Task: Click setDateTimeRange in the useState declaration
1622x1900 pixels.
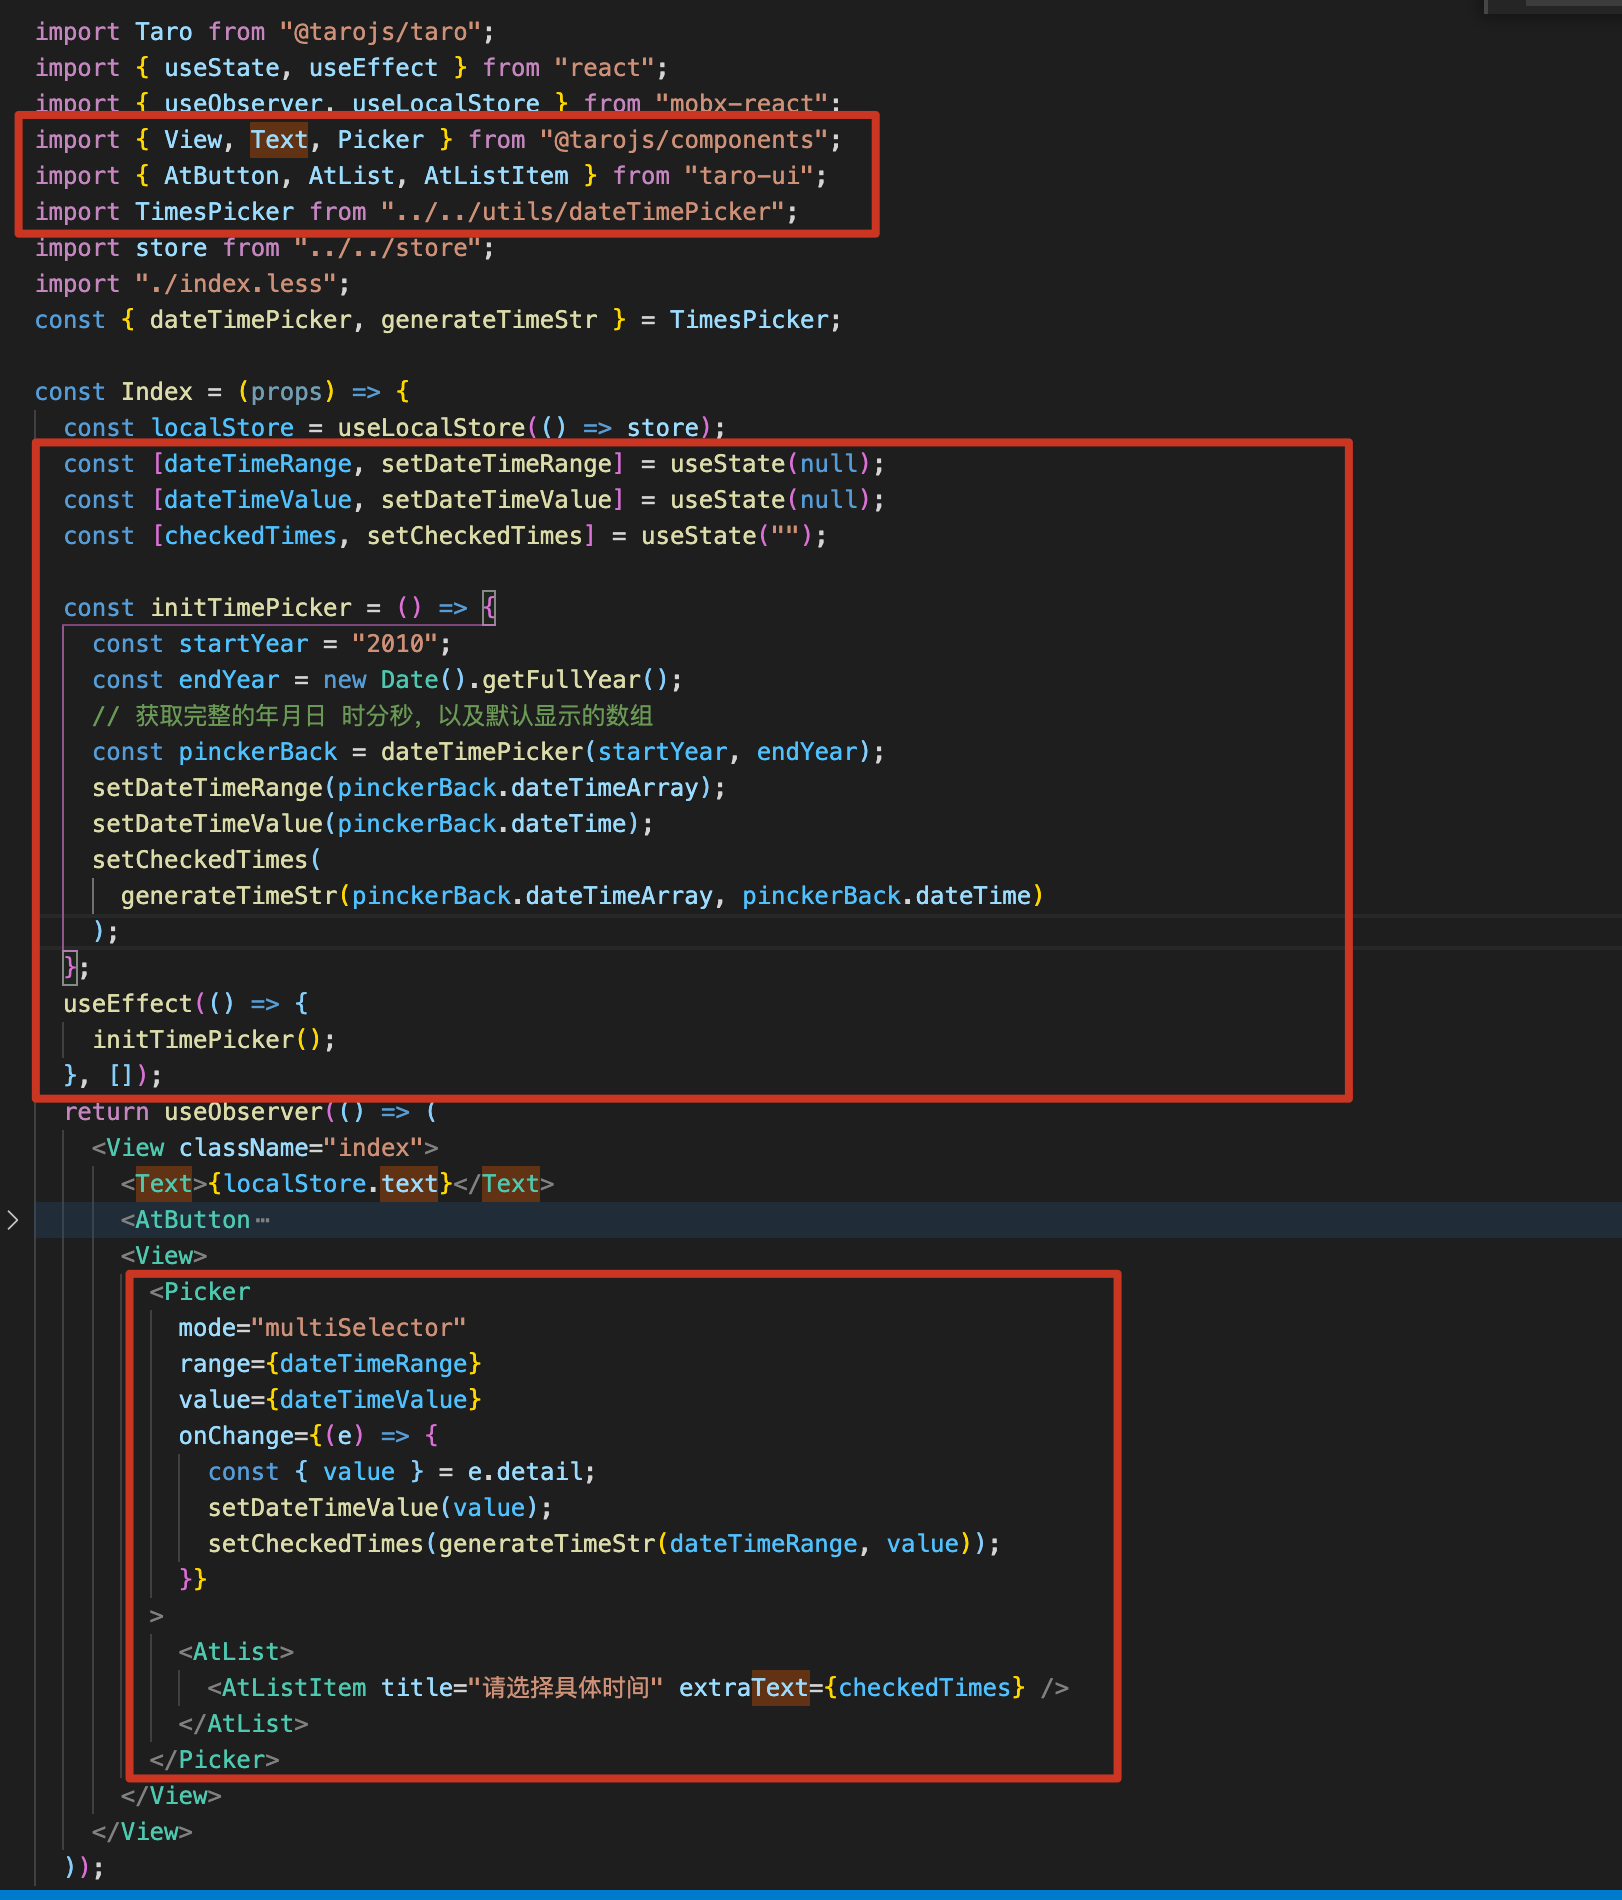Action: (496, 464)
